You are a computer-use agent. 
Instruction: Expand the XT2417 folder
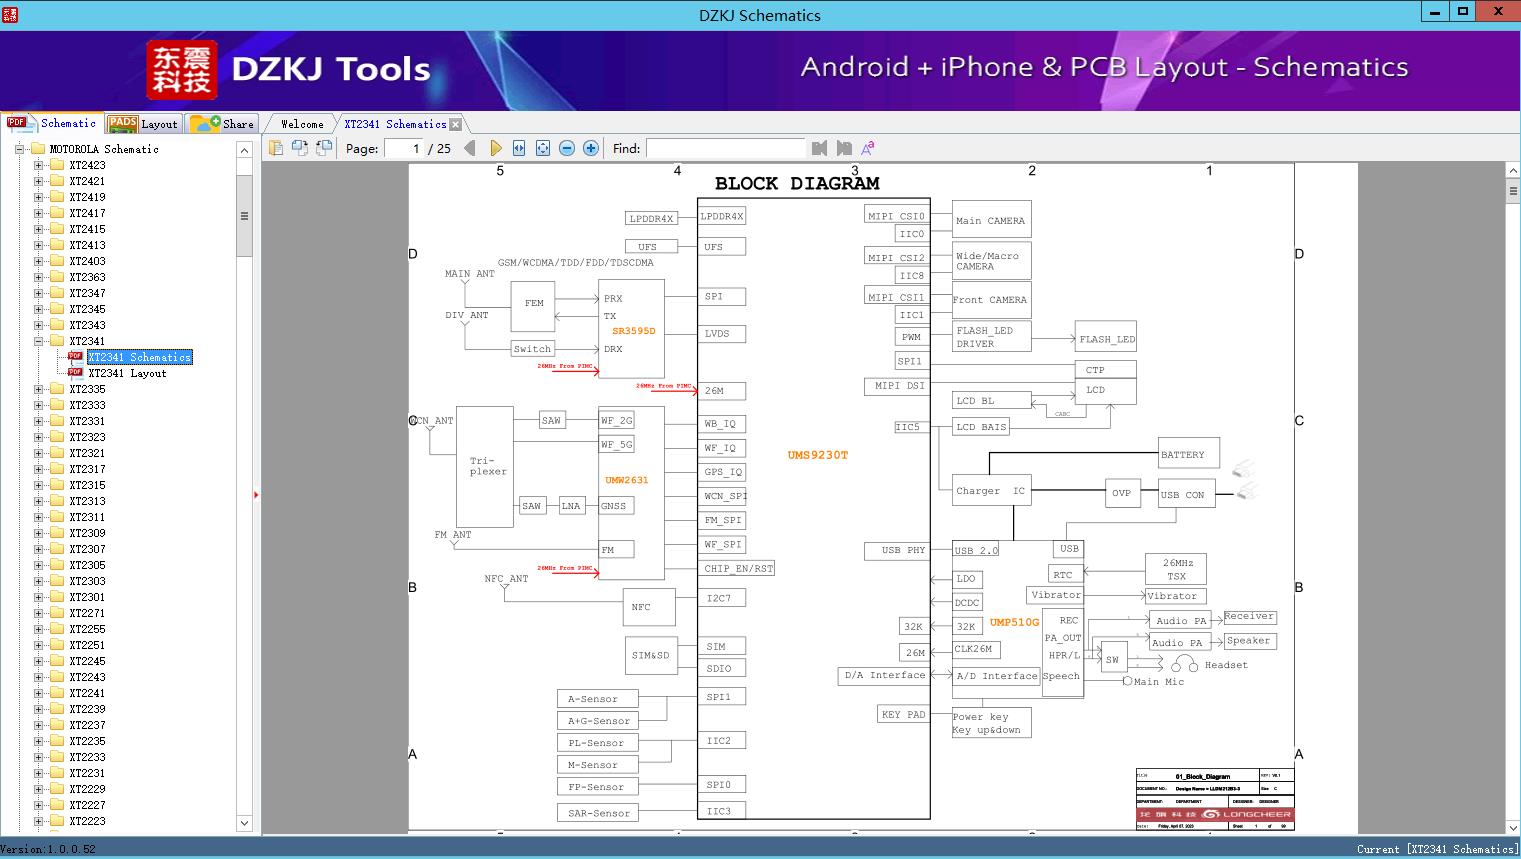tap(38, 213)
